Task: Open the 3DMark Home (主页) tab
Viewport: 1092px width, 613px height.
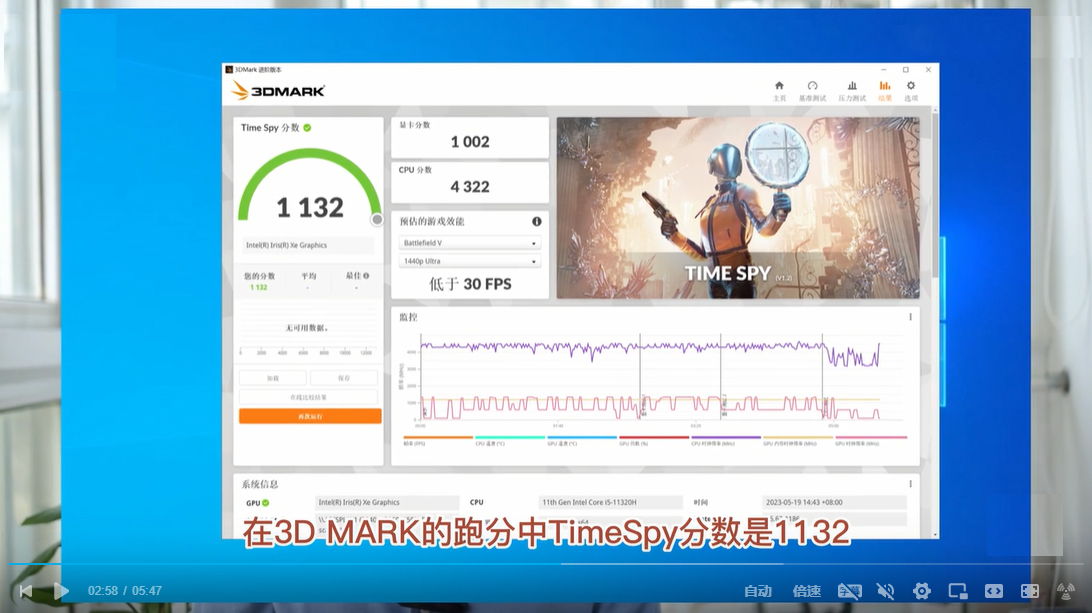Action: pyautogui.click(x=779, y=91)
